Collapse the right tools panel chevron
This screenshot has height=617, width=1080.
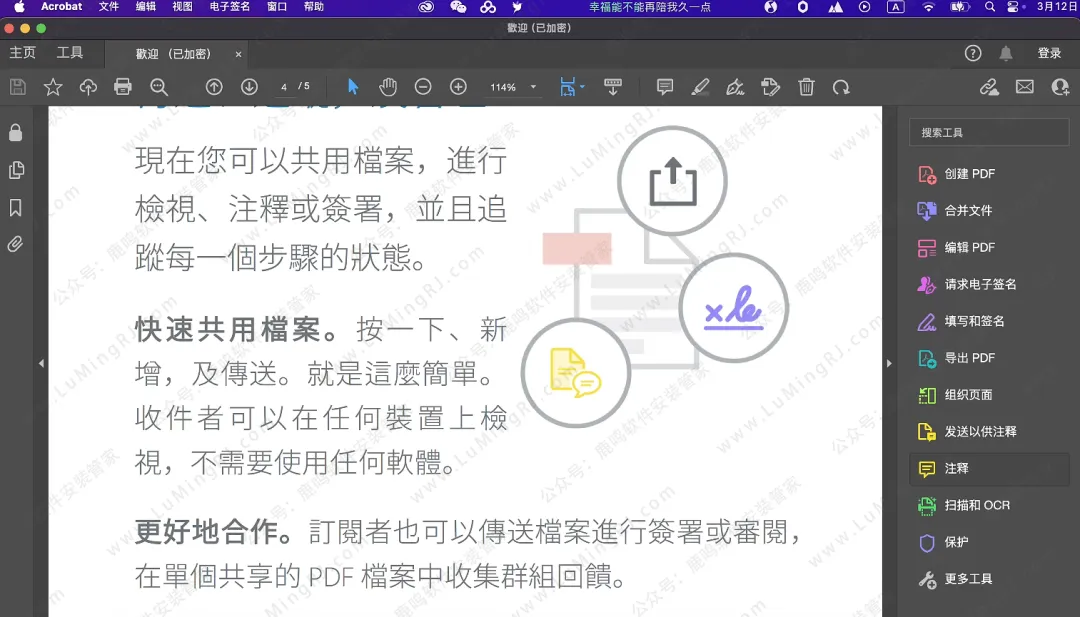coord(889,363)
